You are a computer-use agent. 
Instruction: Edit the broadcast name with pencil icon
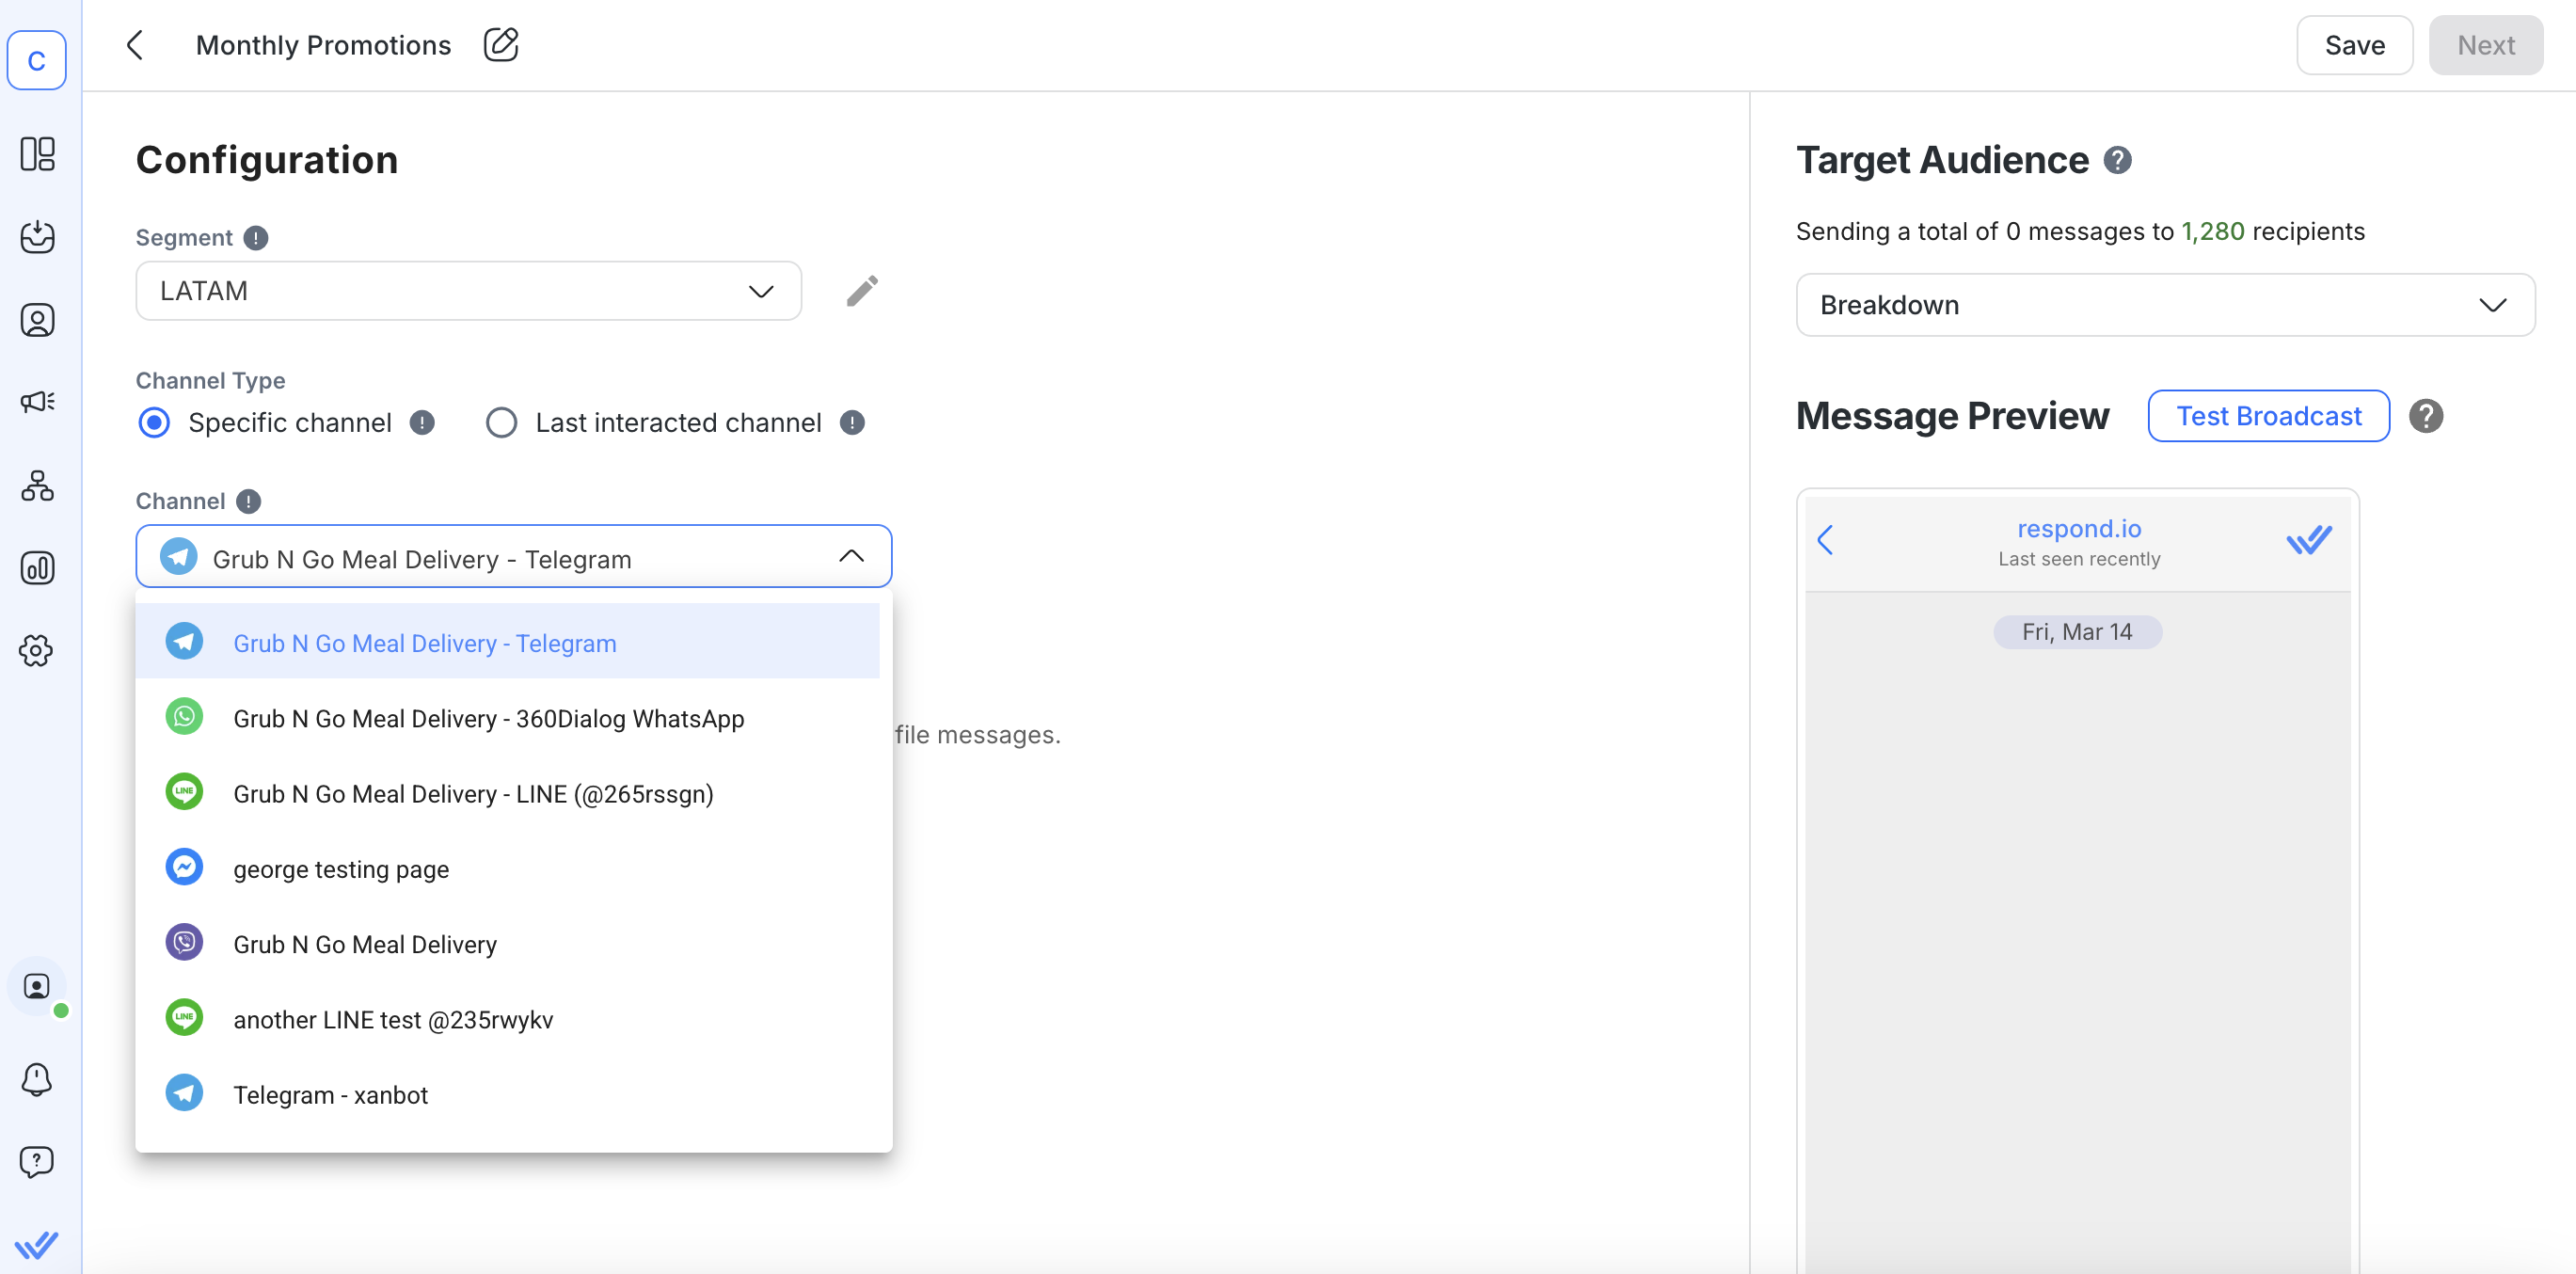[x=500, y=44]
